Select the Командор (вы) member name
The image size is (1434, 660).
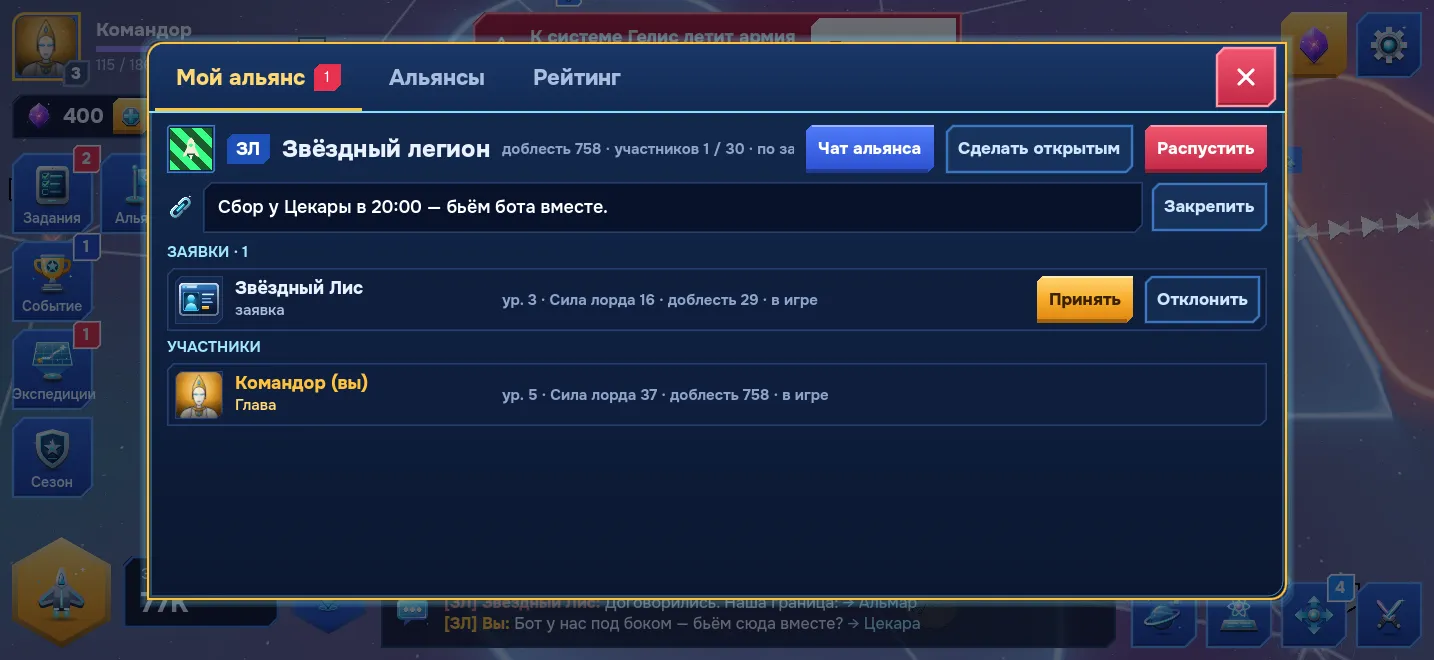(301, 383)
